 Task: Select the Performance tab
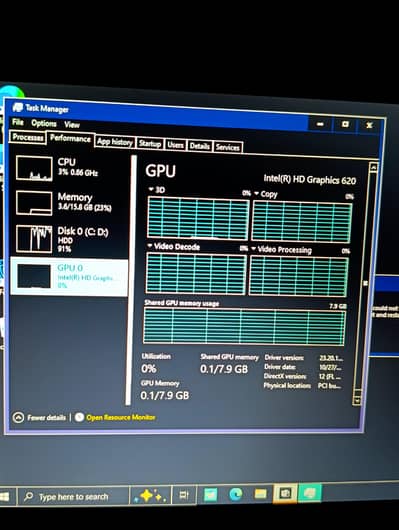point(70,138)
